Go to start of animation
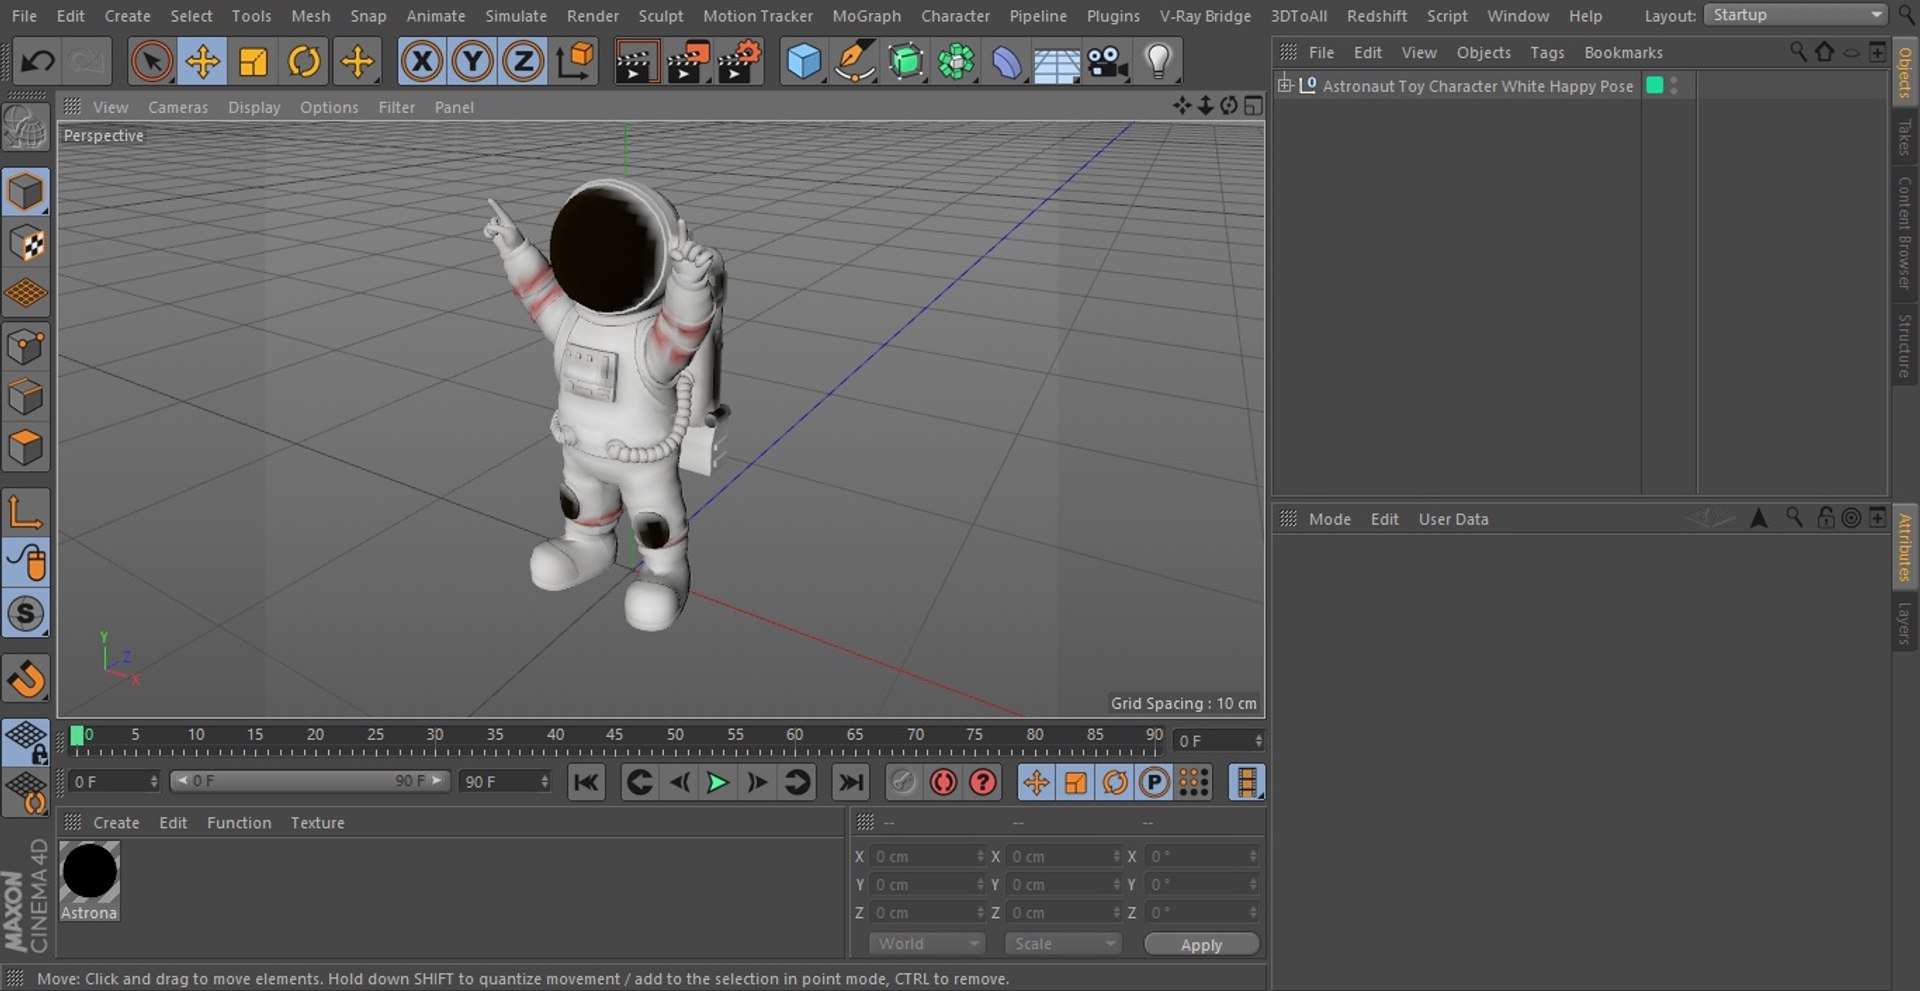This screenshot has width=1920, height=991. (x=586, y=782)
